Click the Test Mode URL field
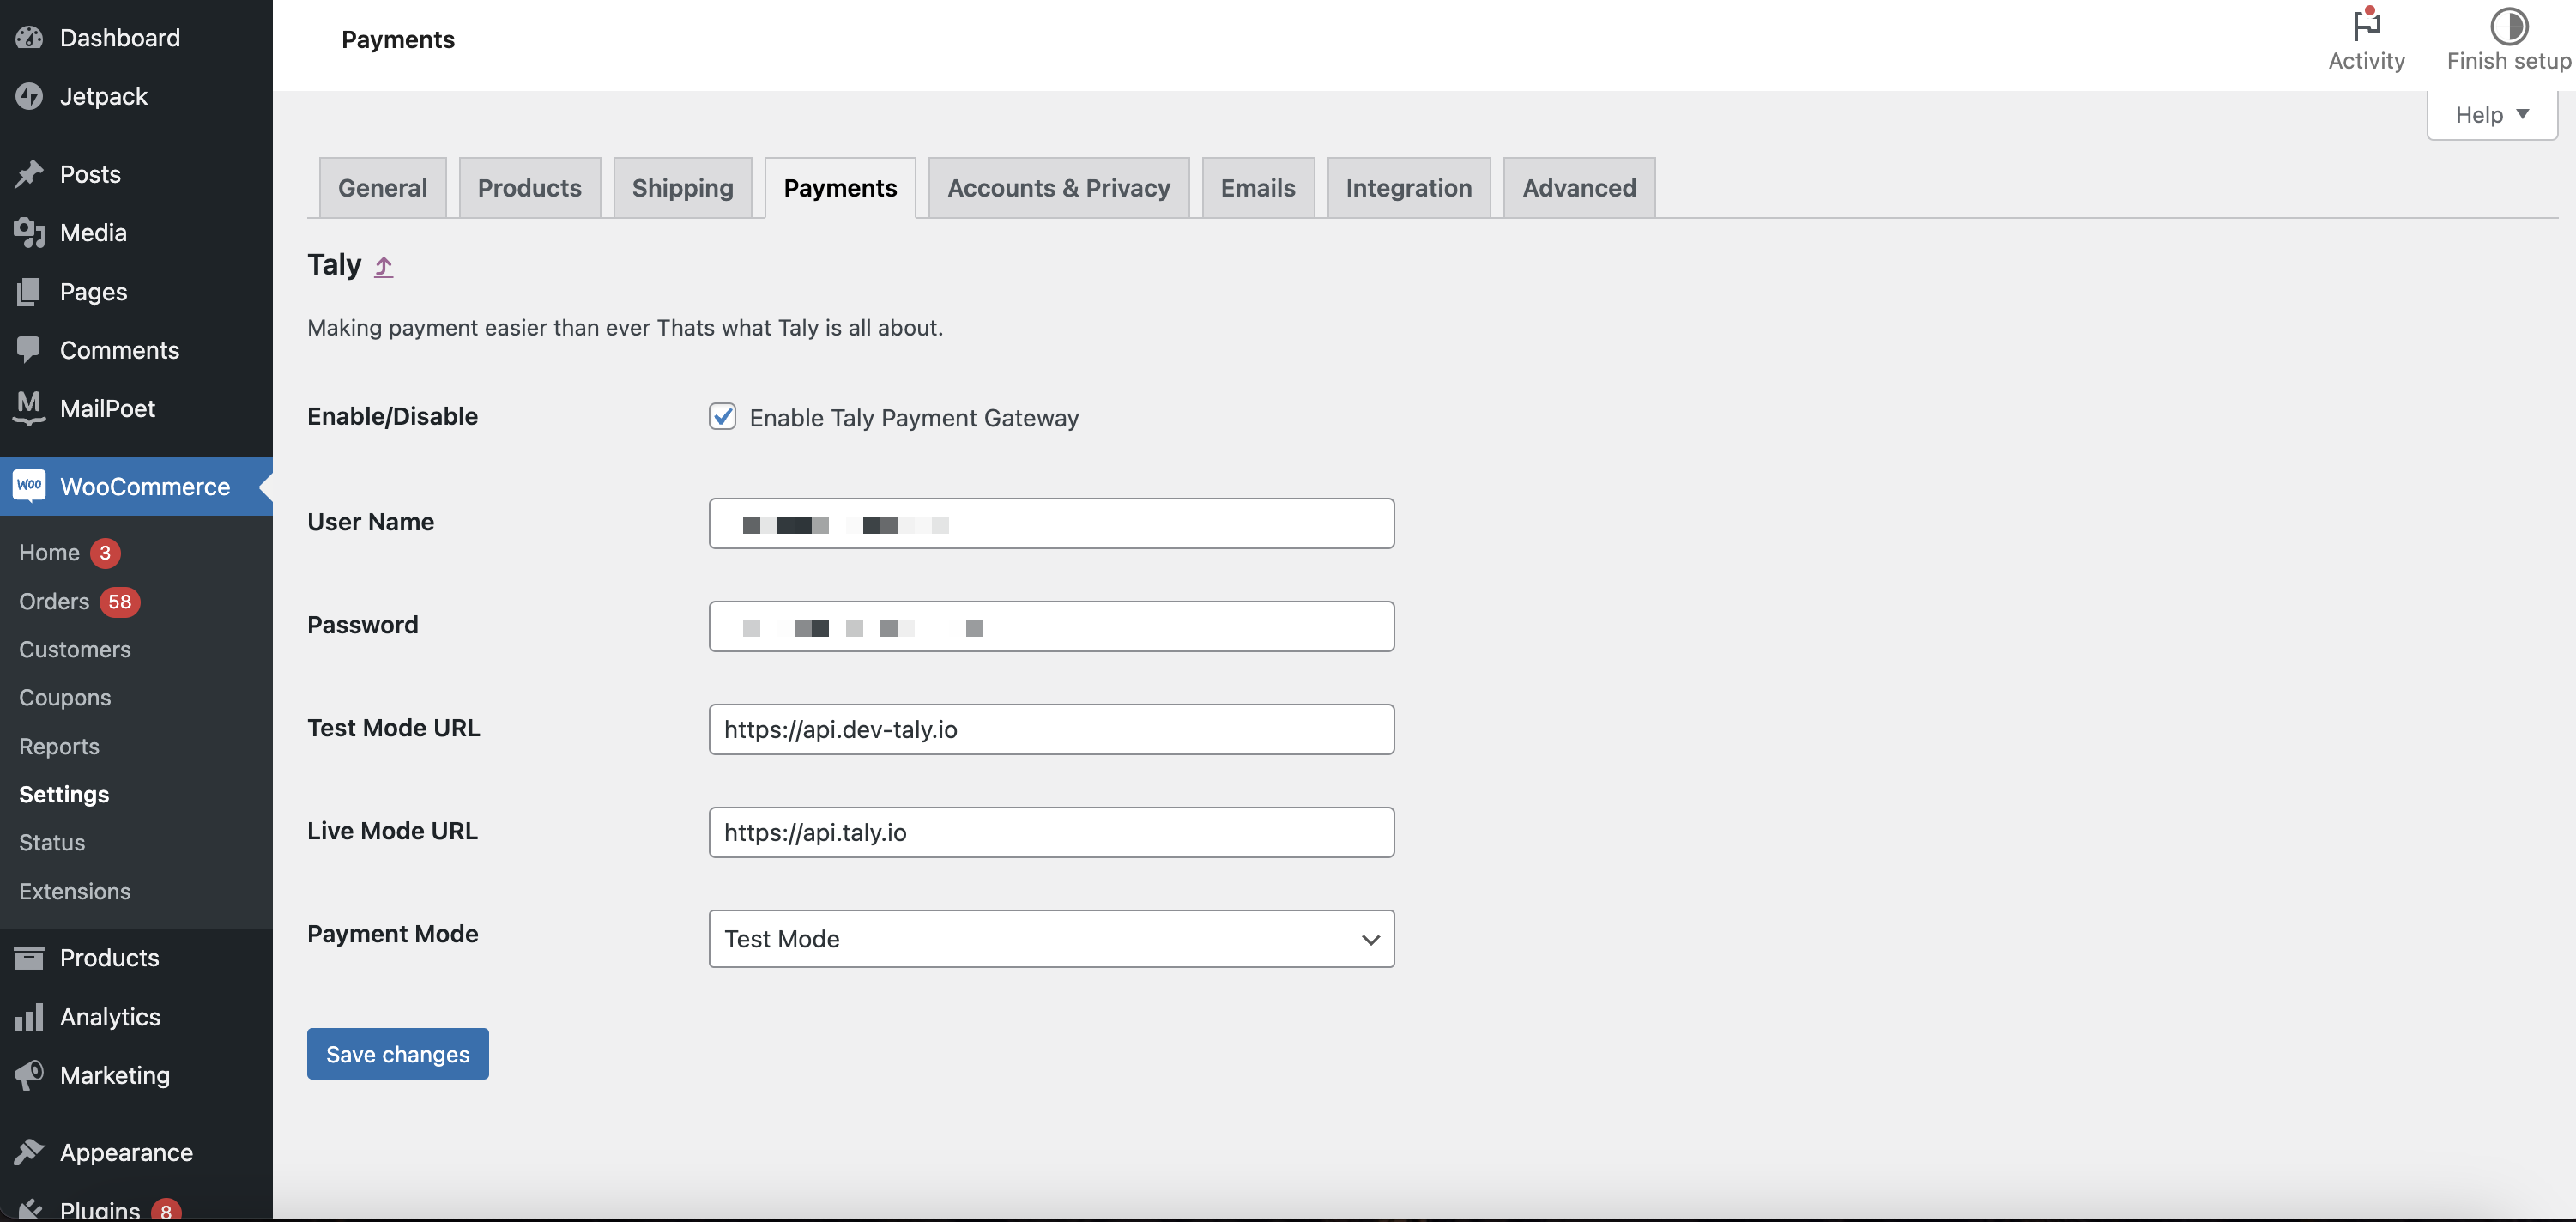 pos(1051,729)
